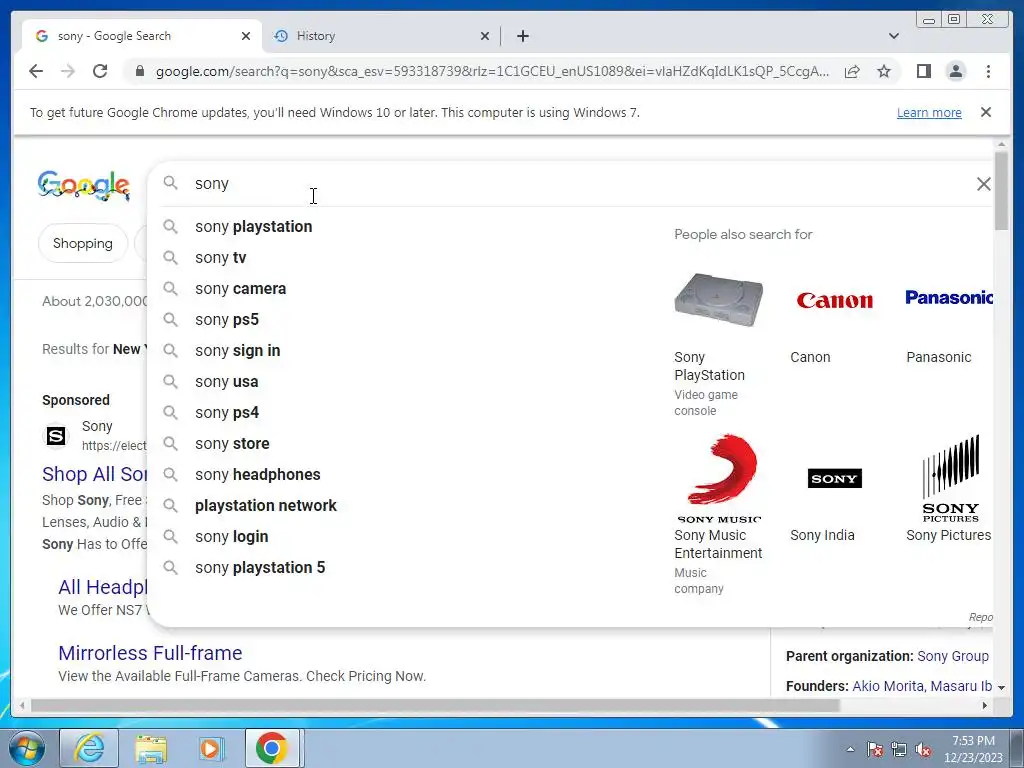
Task: Select the sony - Google Search tab
Action: [x=141, y=36]
